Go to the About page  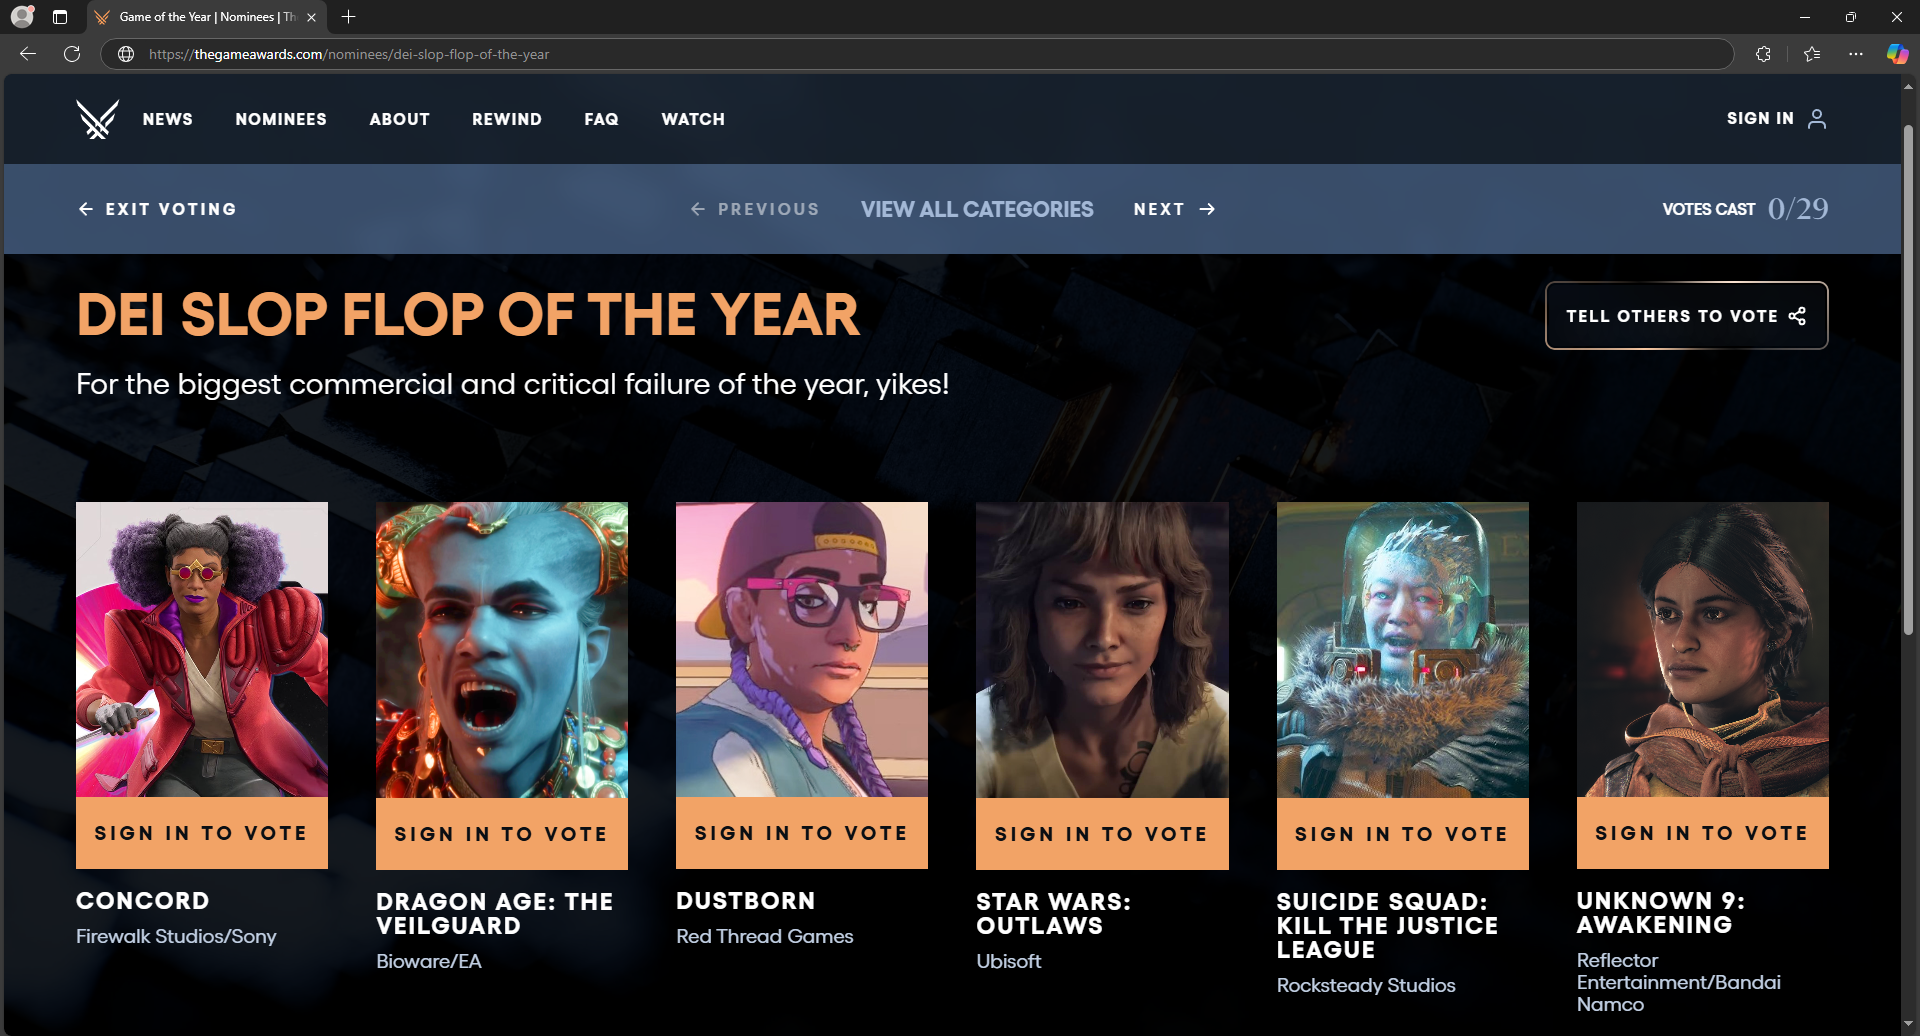(x=400, y=119)
